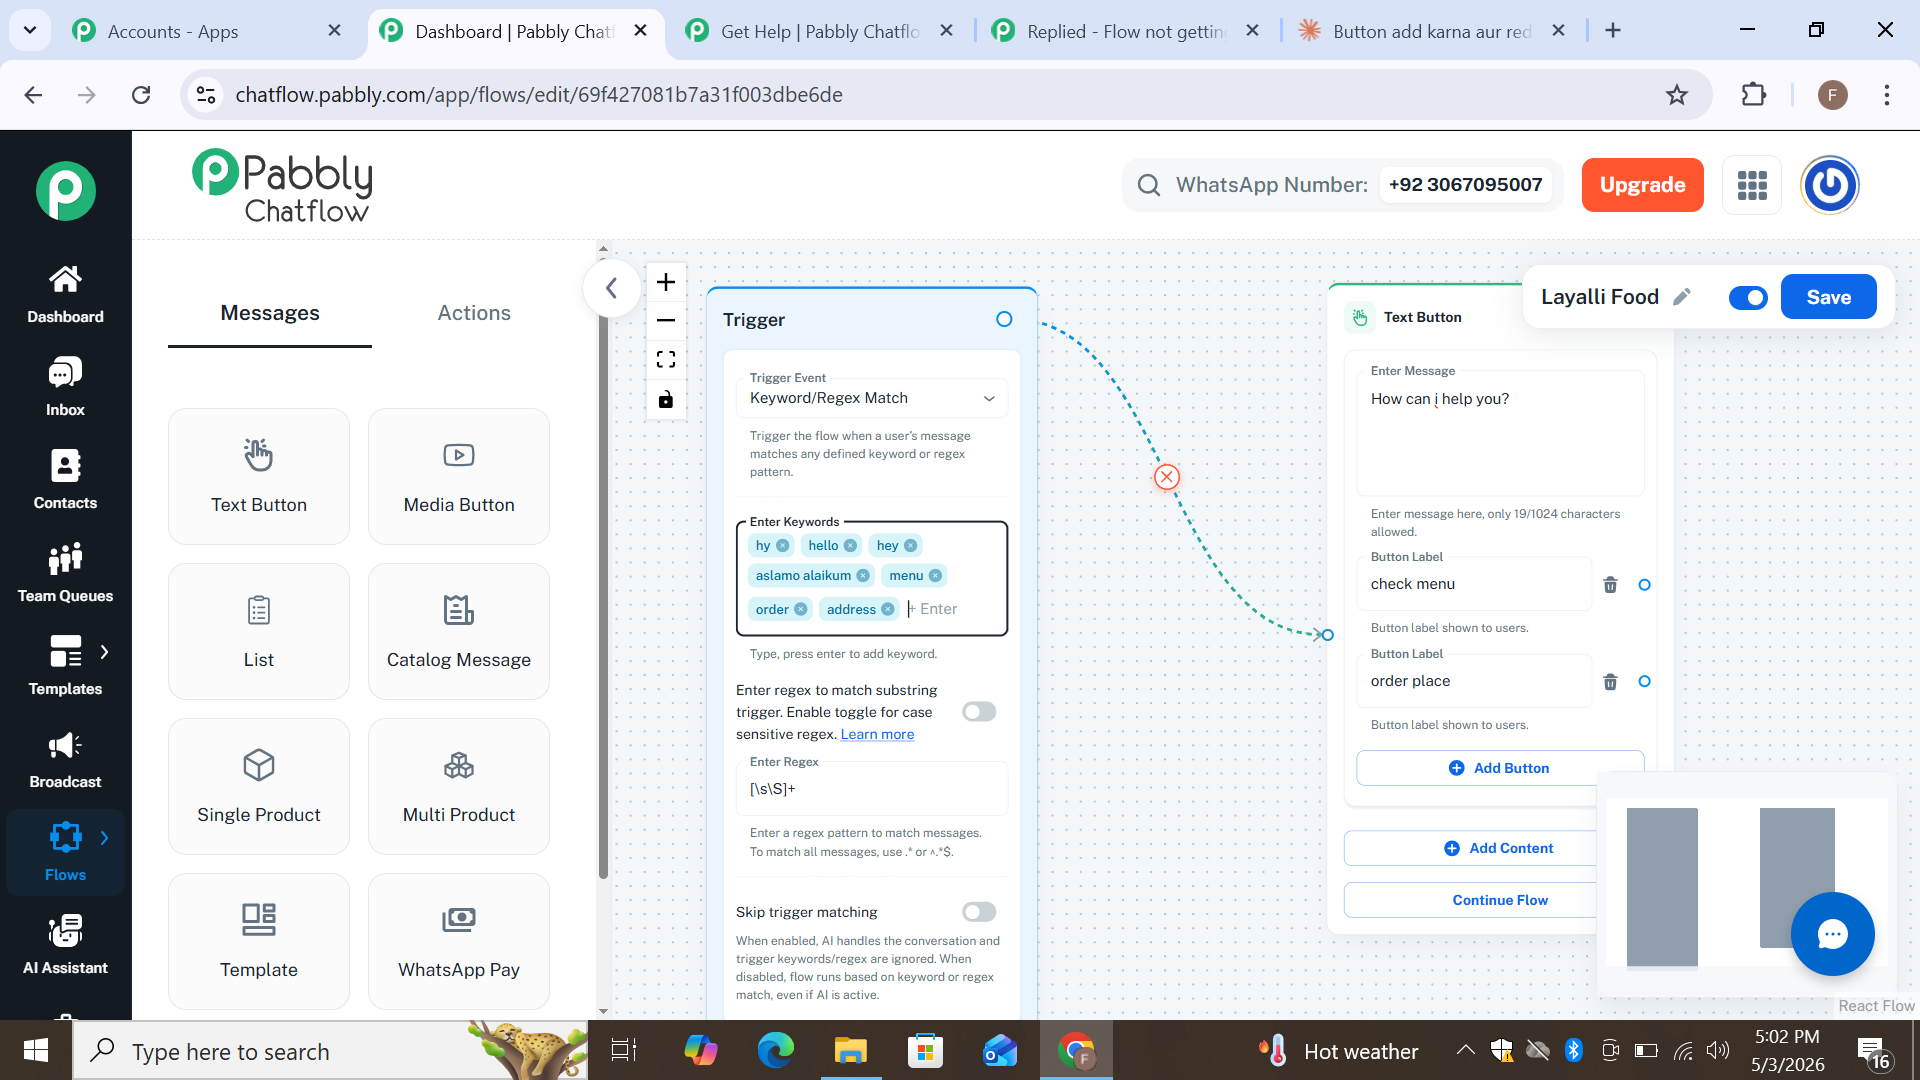Collapse the messages side panel
1920x1080 pixels.
click(611, 288)
